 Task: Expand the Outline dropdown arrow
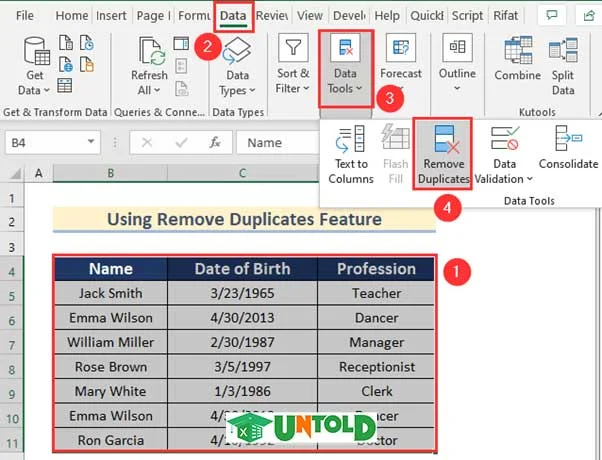coord(457,88)
